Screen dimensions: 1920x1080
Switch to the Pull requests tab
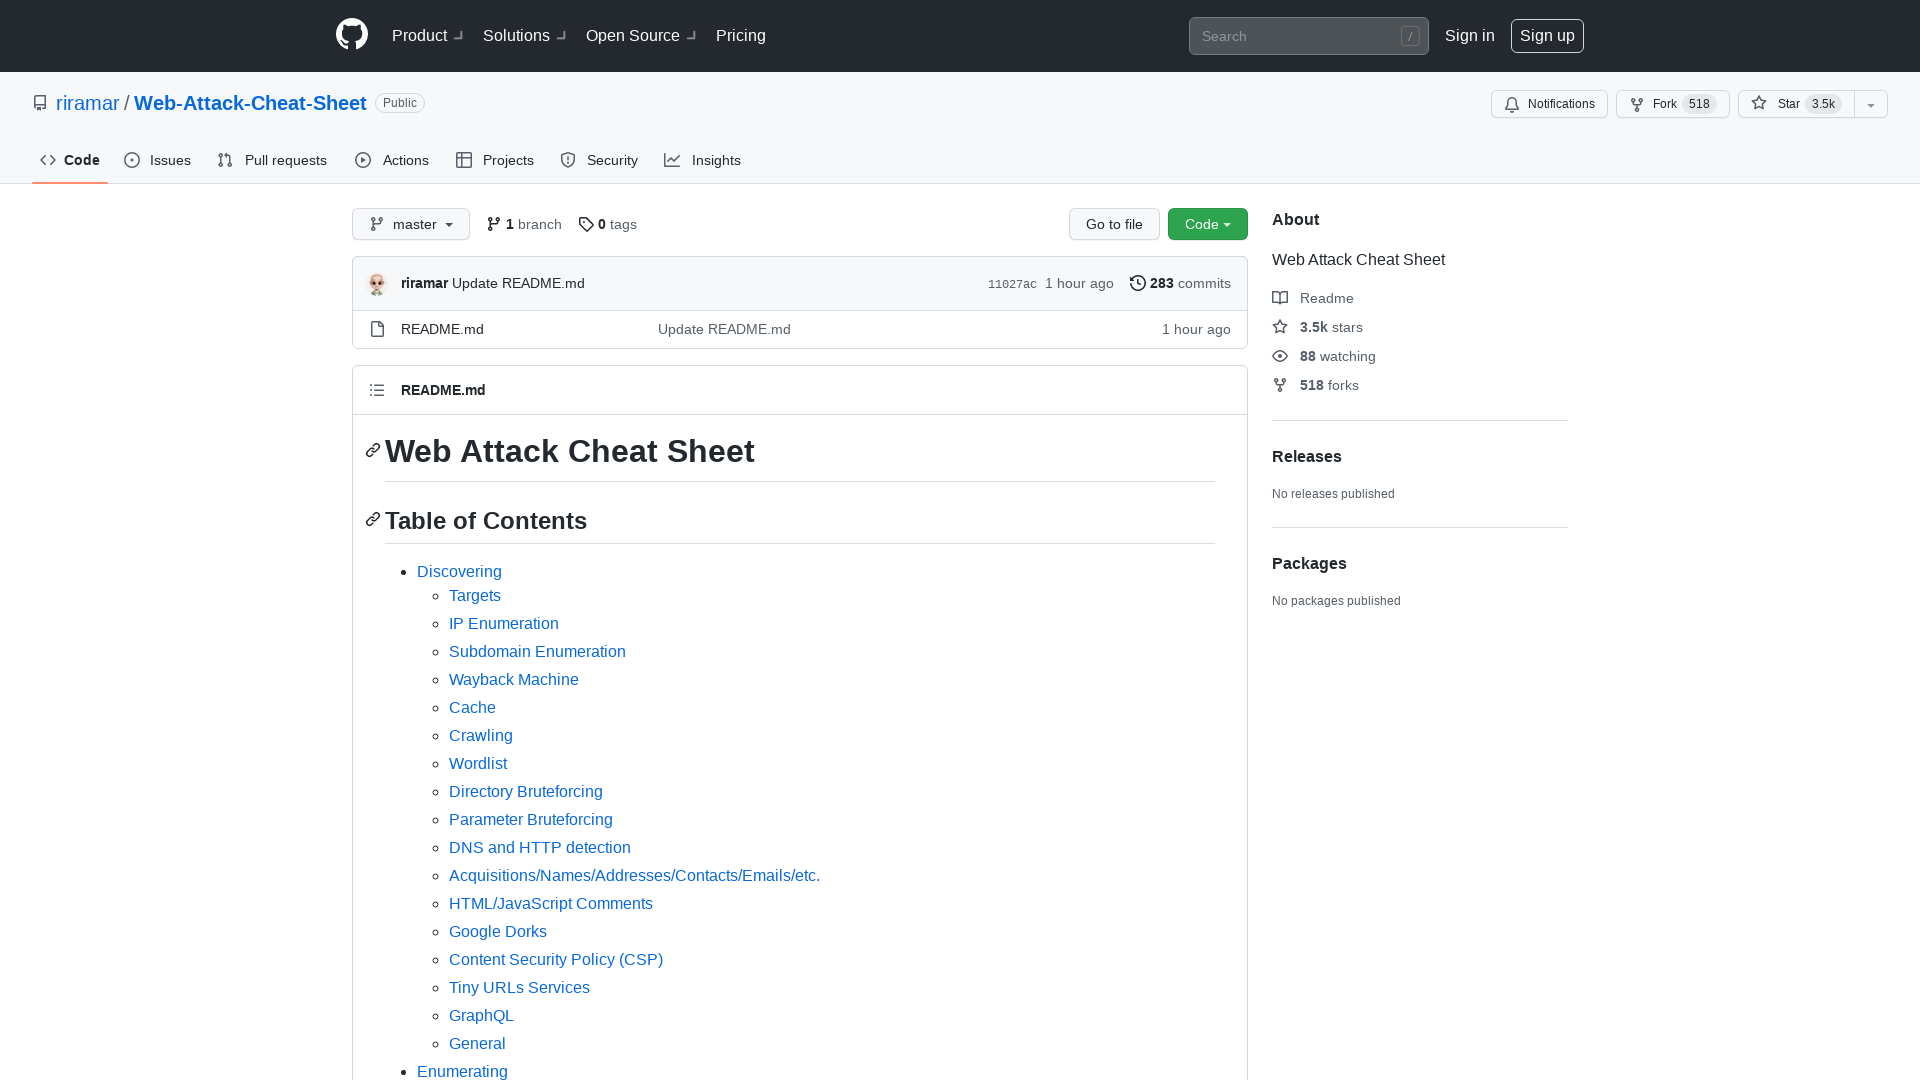[272, 160]
